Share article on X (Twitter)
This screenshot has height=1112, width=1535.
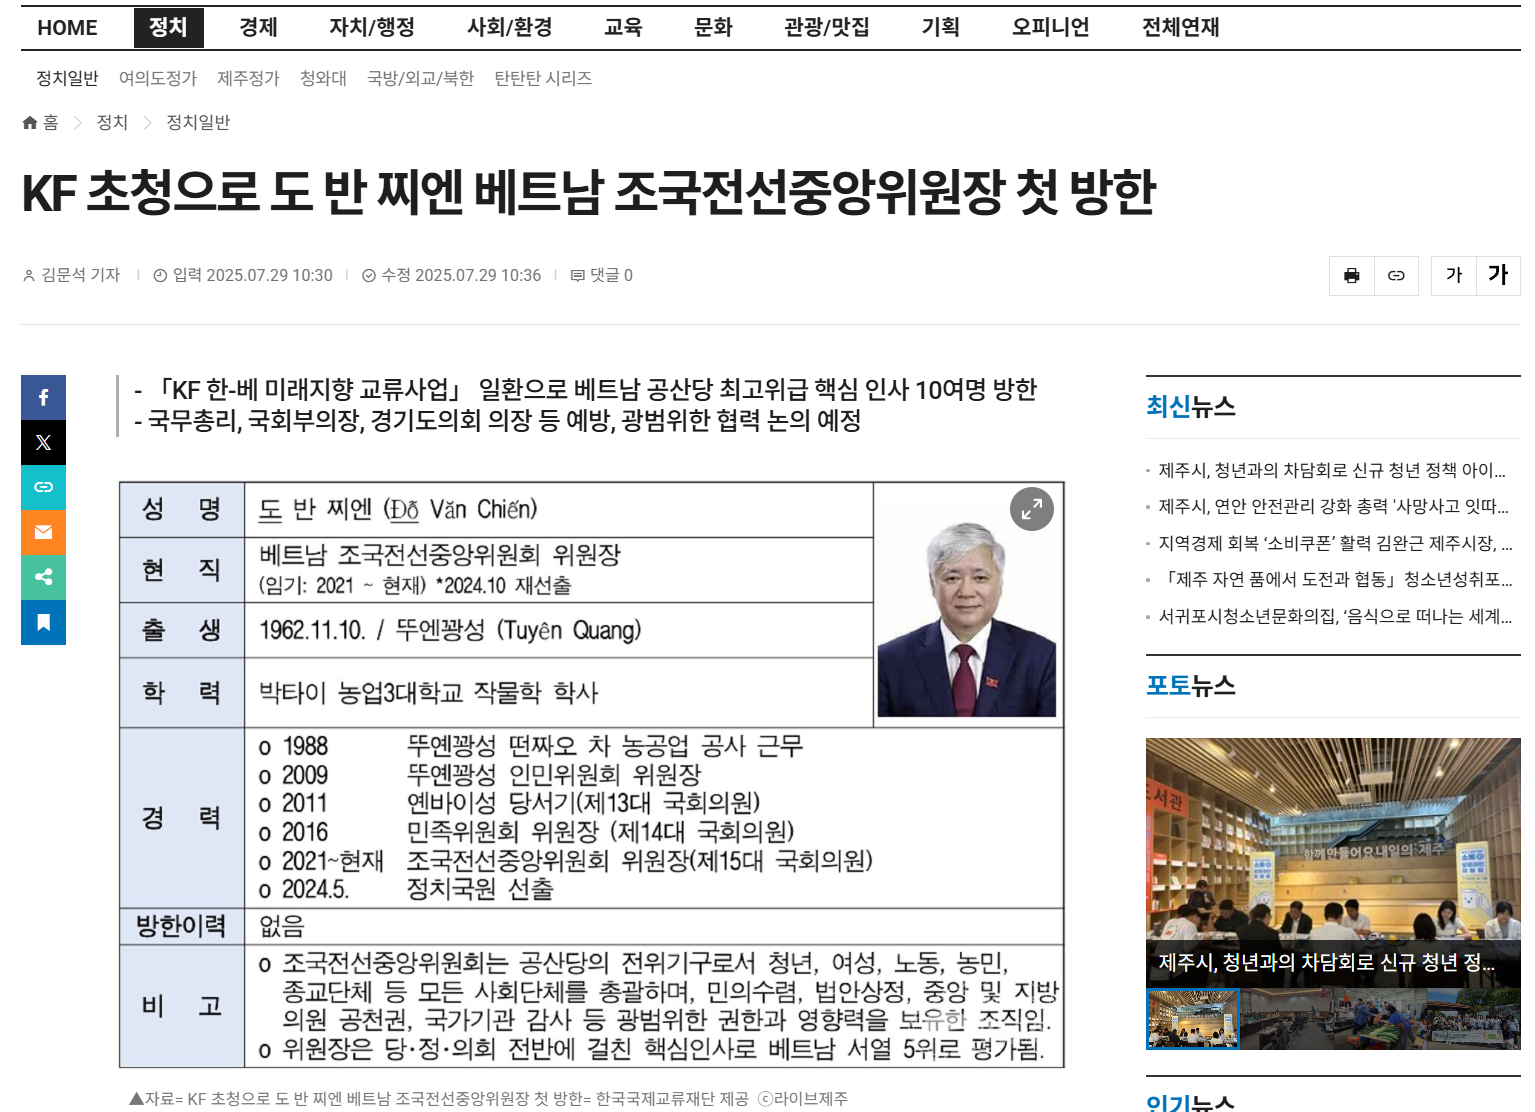pyautogui.click(x=43, y=442)
